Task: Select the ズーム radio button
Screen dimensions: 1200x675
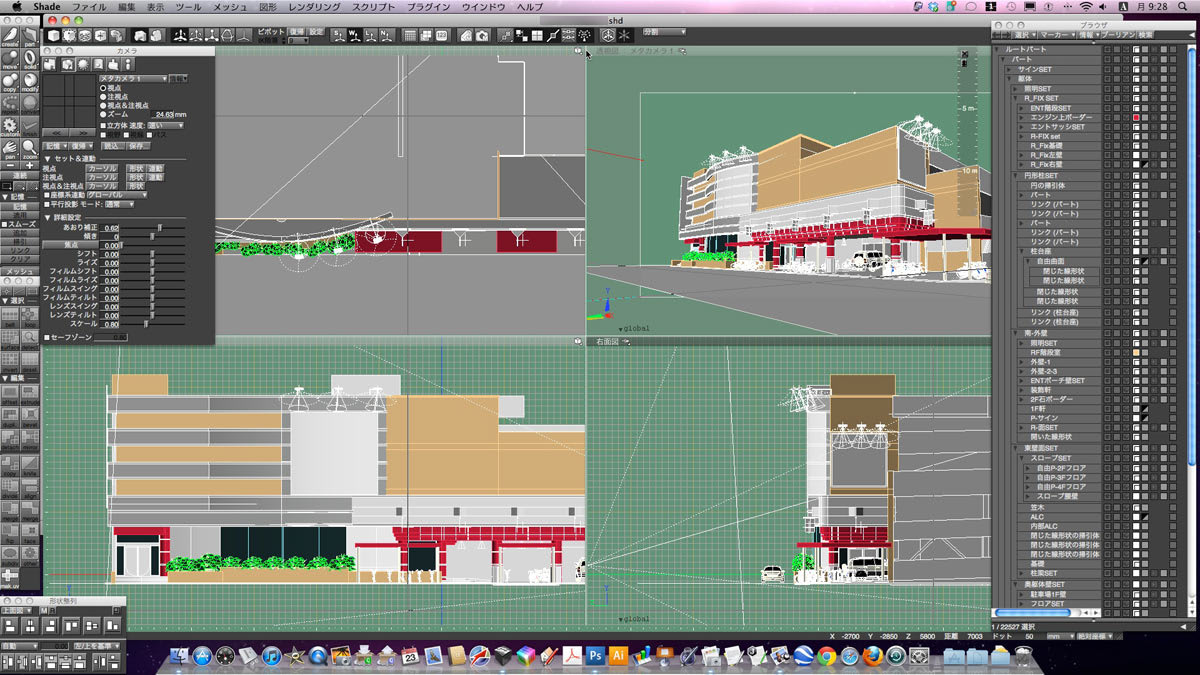Action: (x=103, y=114)
